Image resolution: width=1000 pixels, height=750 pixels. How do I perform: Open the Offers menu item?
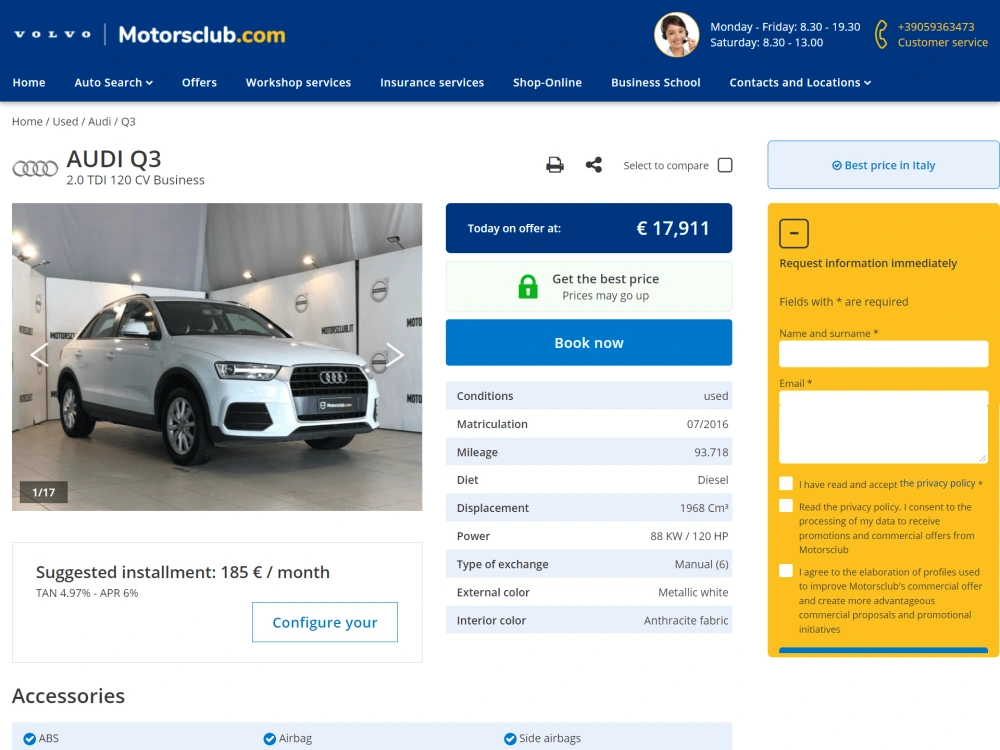click(x=199, y=82)
